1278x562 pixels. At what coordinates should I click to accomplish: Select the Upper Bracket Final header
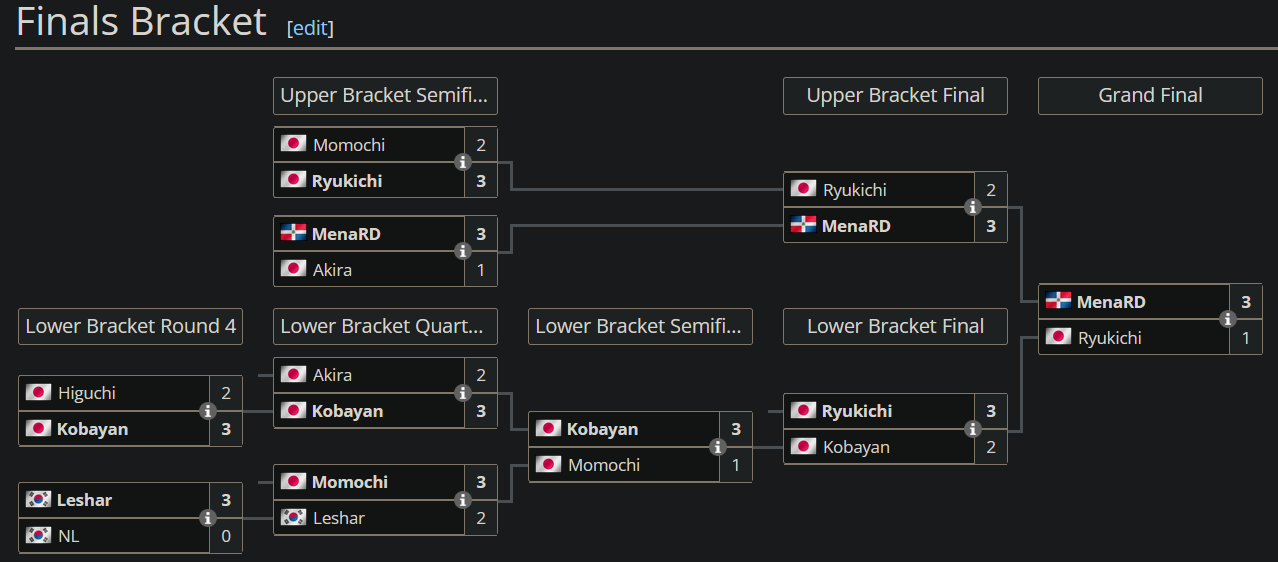pyautogui.click(x=895, y=96)
